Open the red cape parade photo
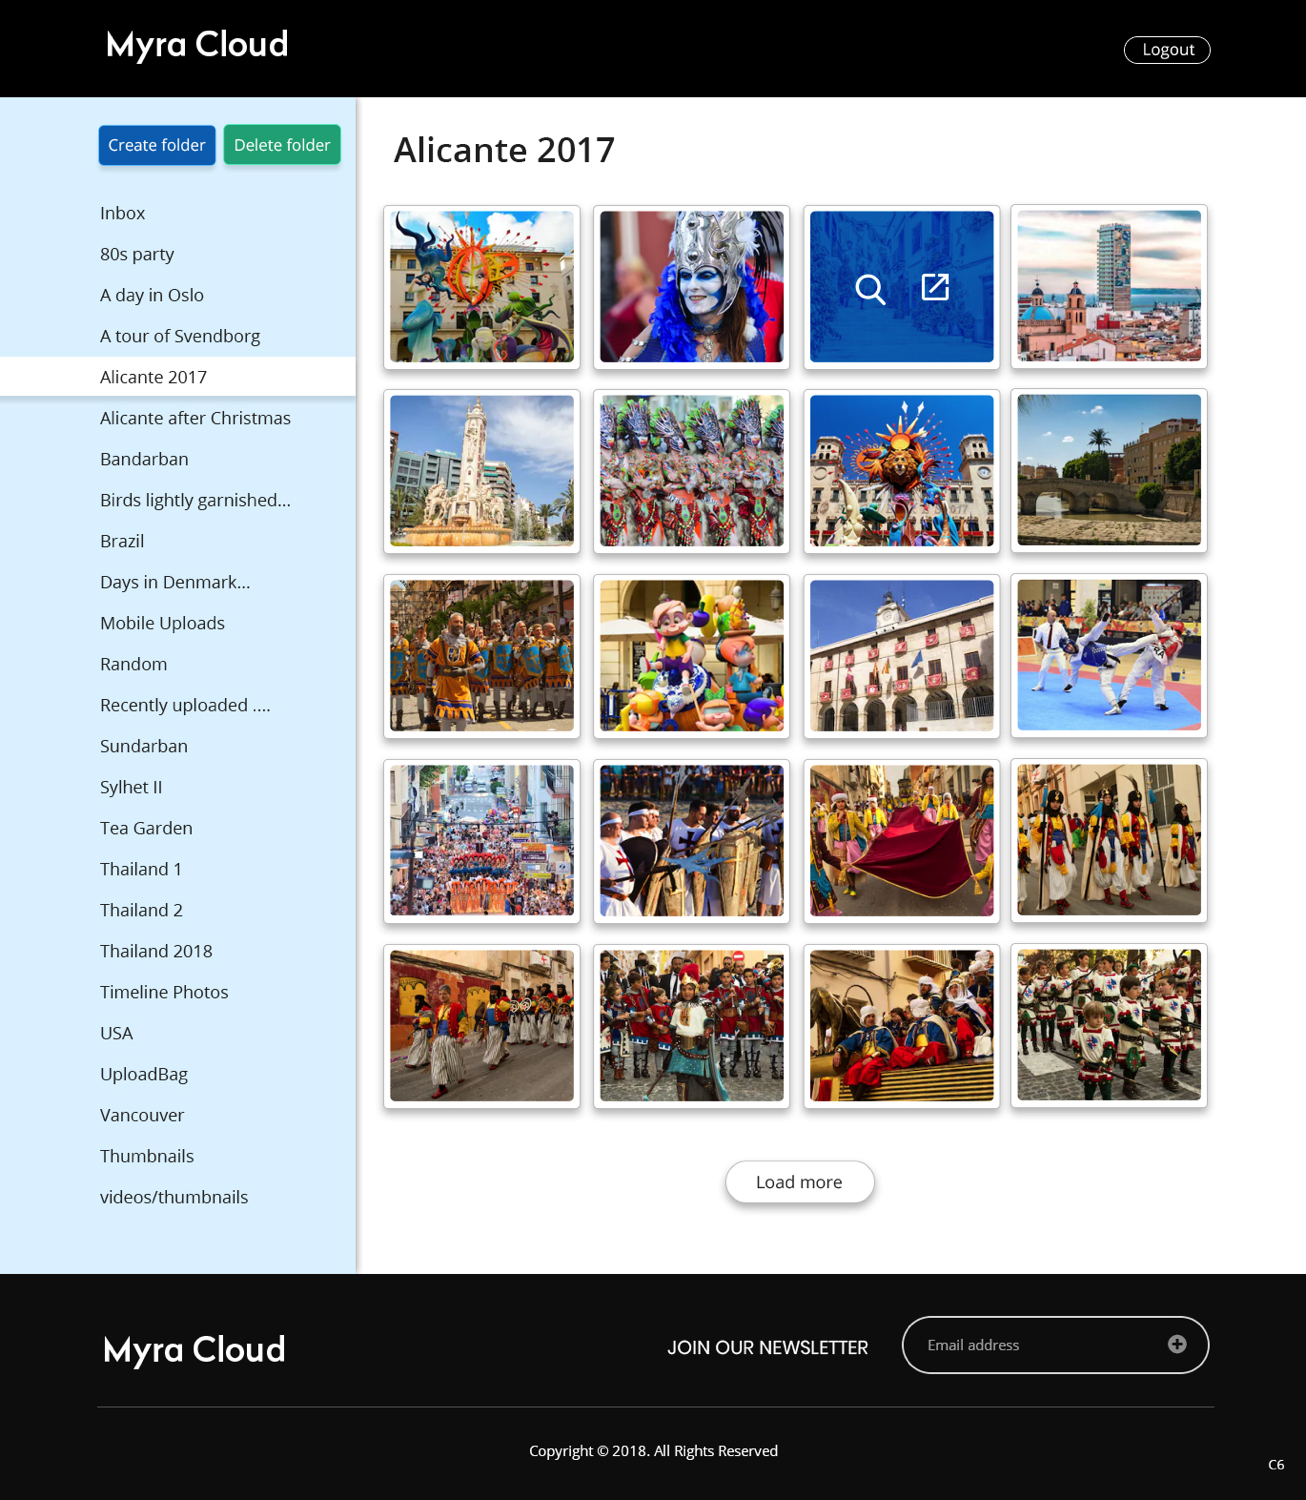 [x=901, y=840]
